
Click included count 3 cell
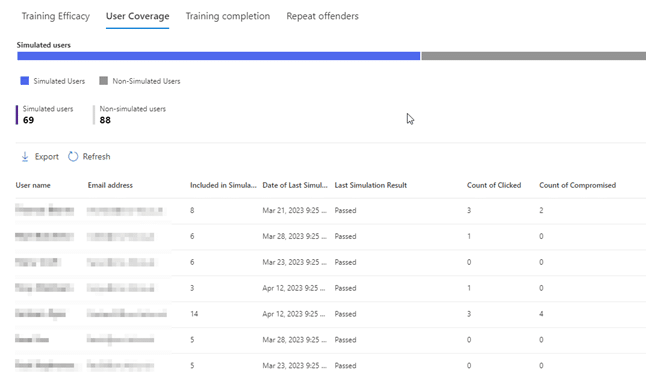(192, 288)
